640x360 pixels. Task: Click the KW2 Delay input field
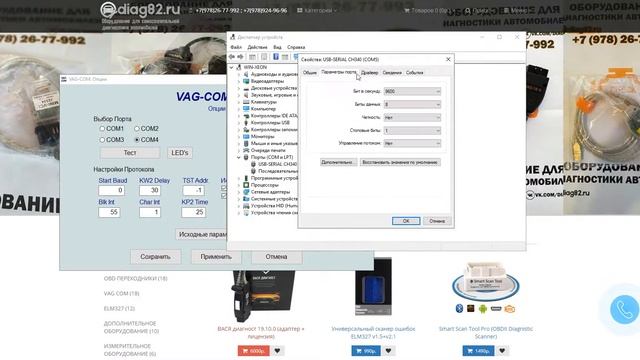coord(150,190)
